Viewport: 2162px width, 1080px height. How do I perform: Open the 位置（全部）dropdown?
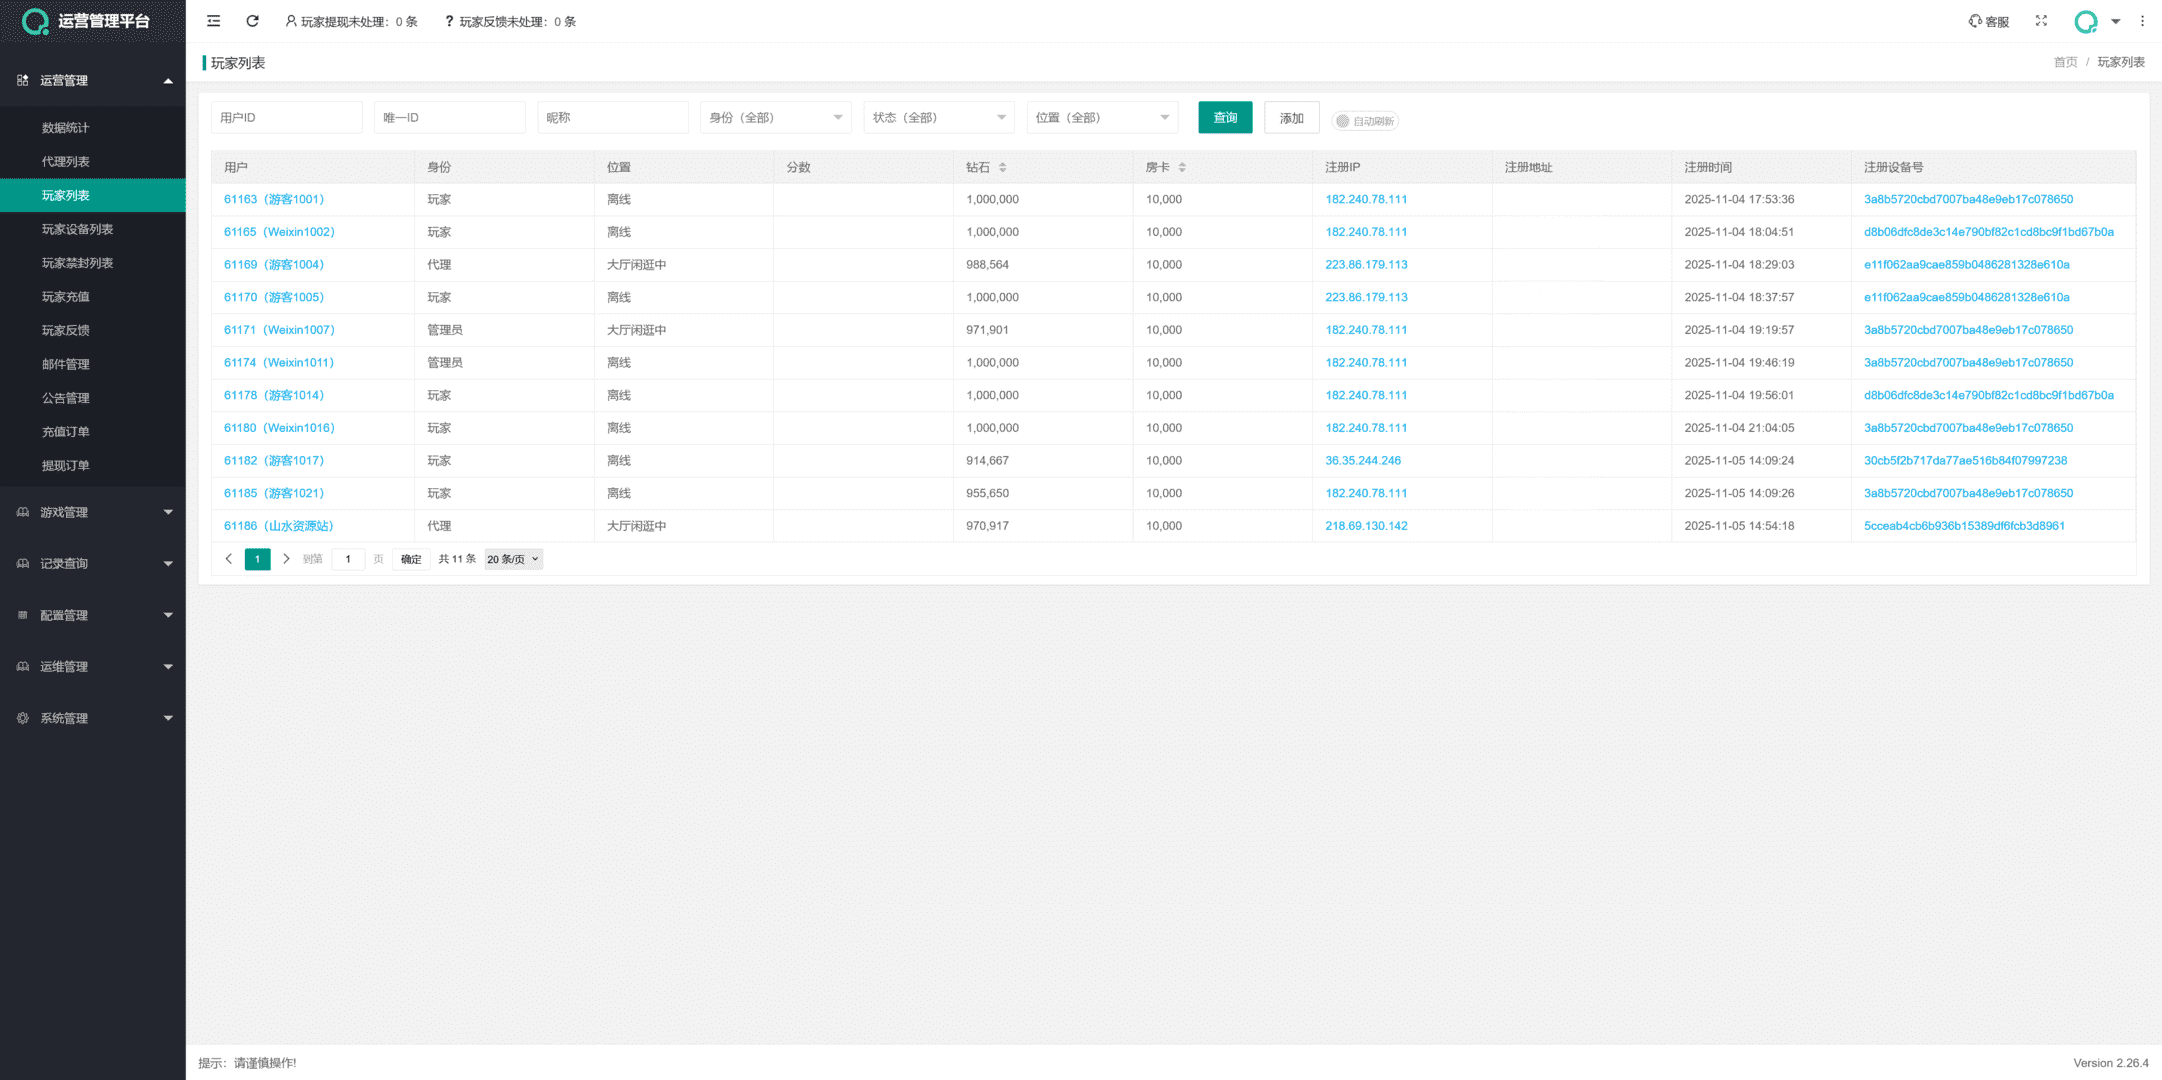(x=1101, y=118)
